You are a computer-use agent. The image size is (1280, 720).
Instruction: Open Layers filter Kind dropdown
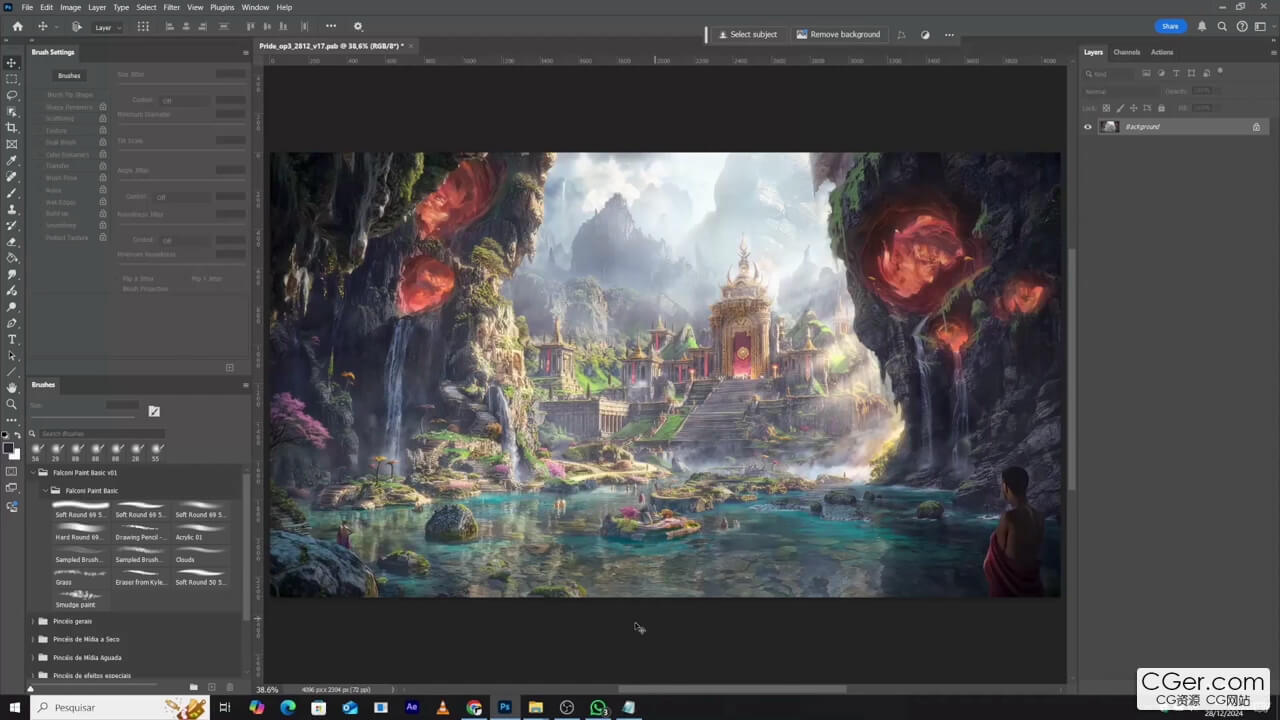click(1111, 73)
